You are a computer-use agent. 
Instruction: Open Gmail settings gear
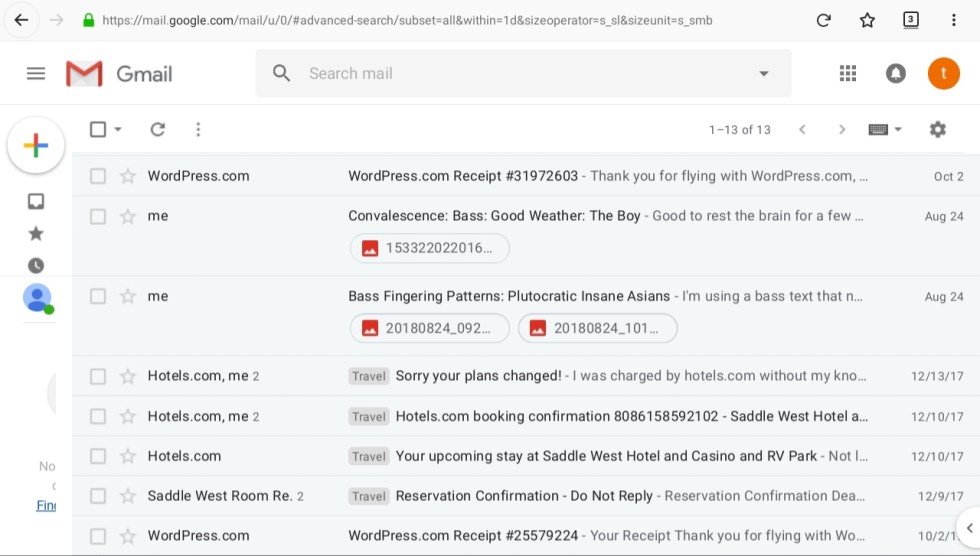pyautogui.click(x=937, y=129)
